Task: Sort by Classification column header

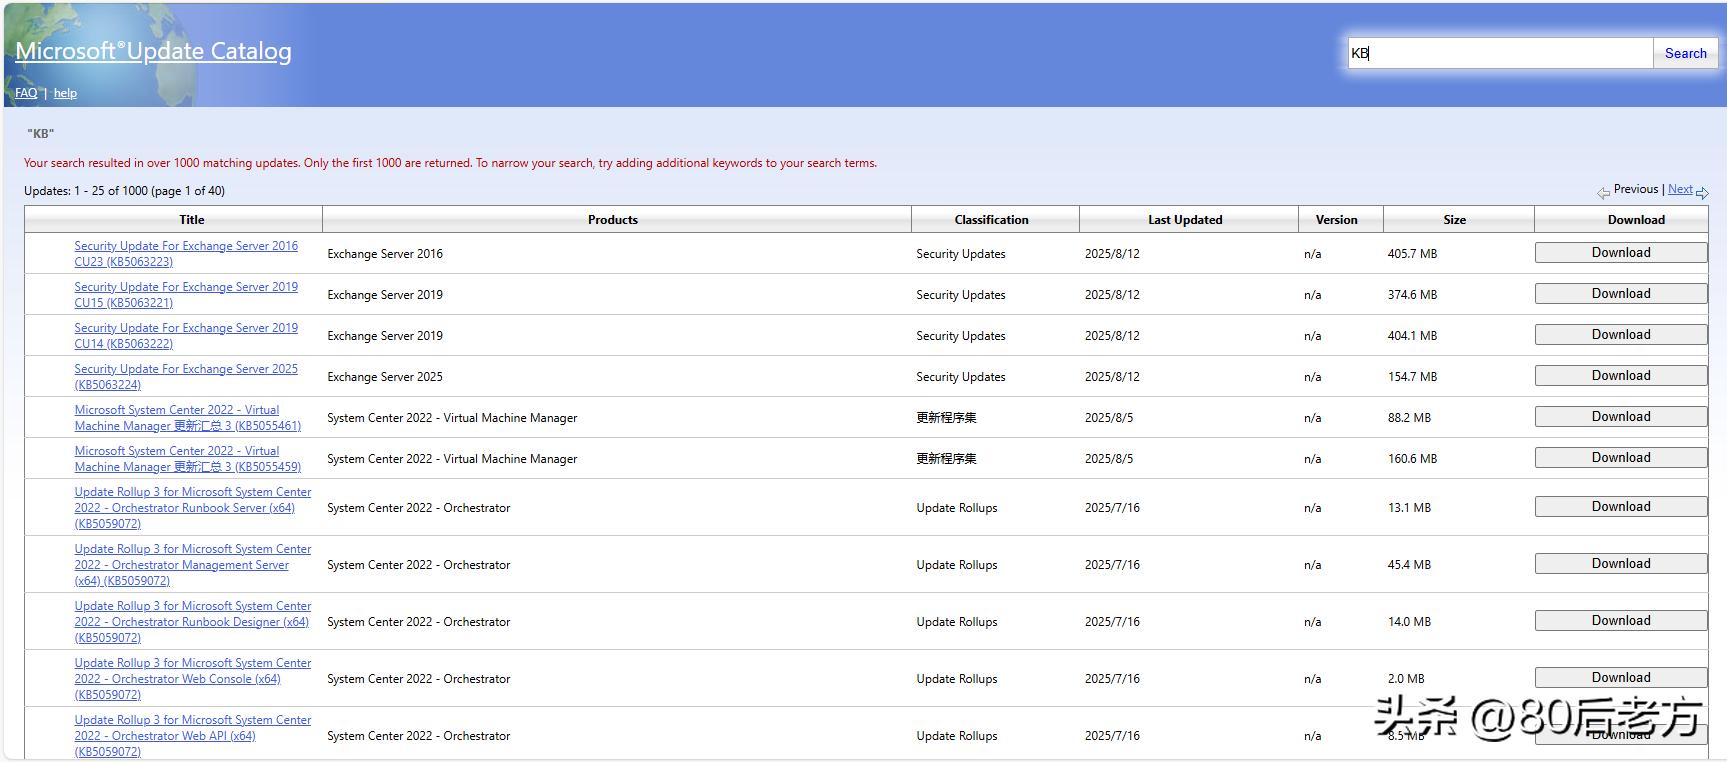Action: 991,220
